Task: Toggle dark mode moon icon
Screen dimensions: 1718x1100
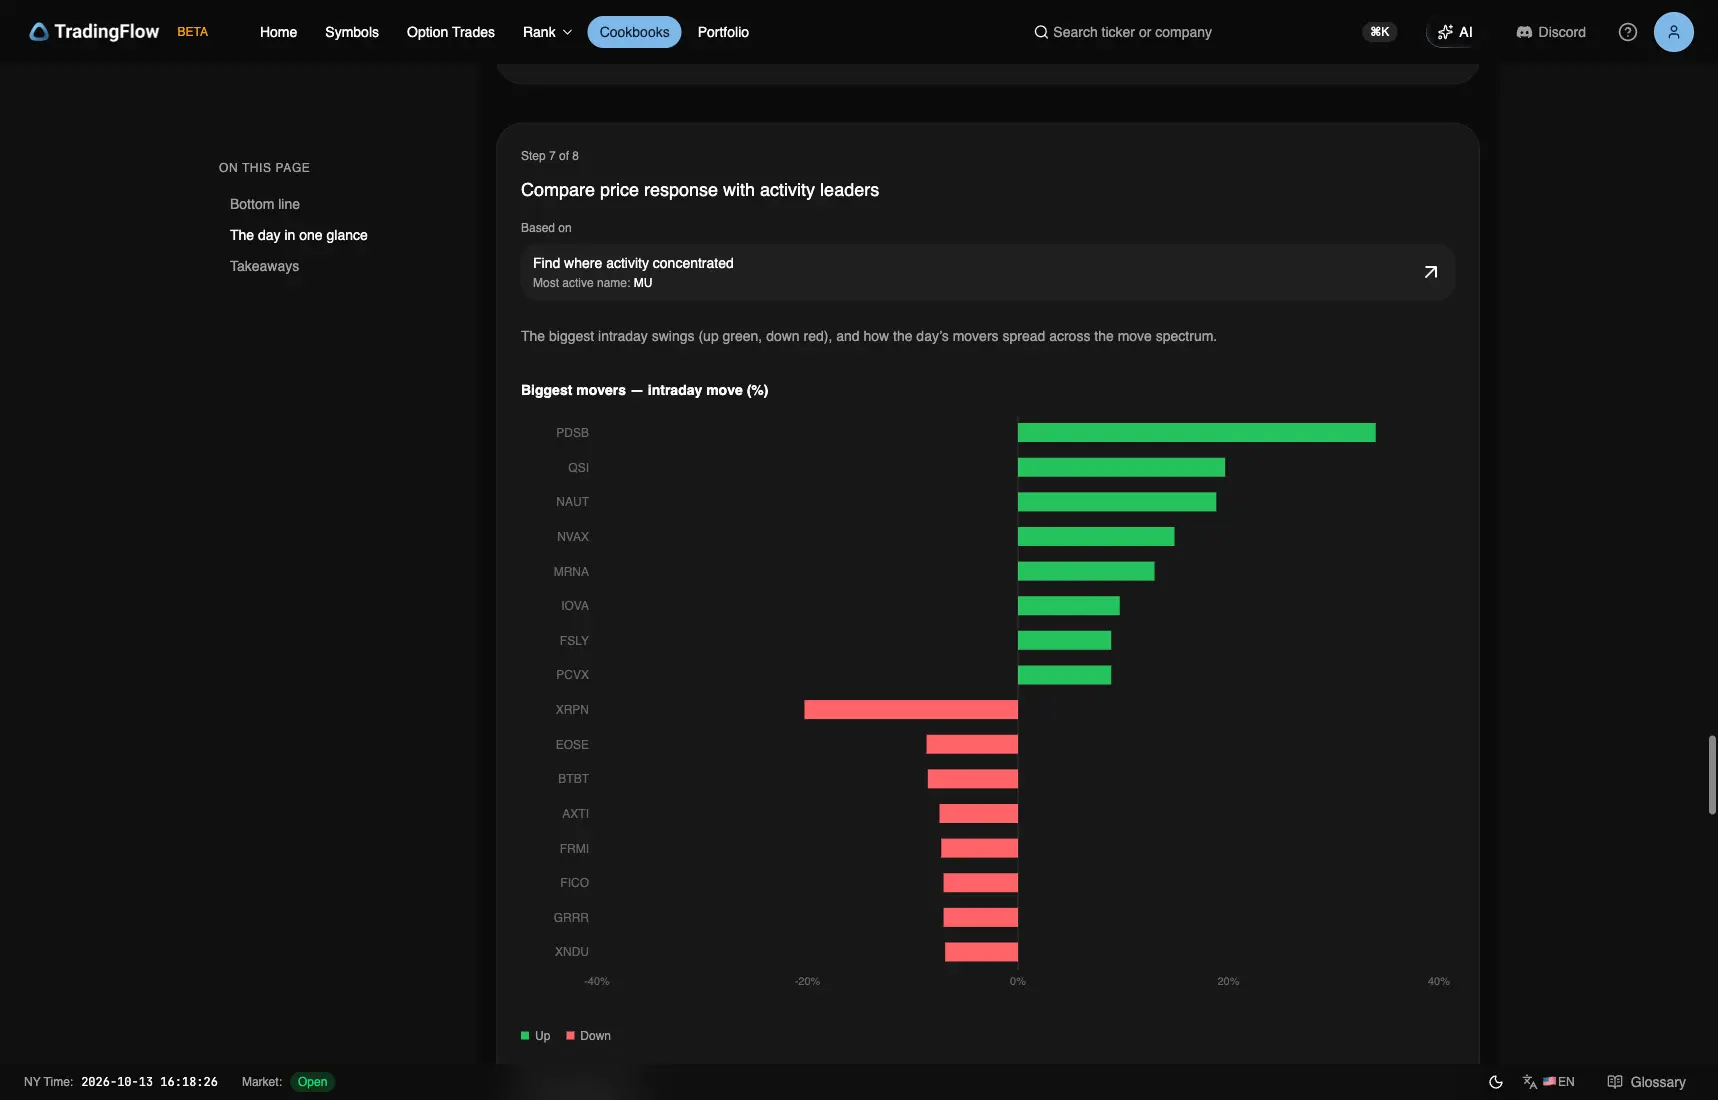Action: [x=1496, y=1082]
